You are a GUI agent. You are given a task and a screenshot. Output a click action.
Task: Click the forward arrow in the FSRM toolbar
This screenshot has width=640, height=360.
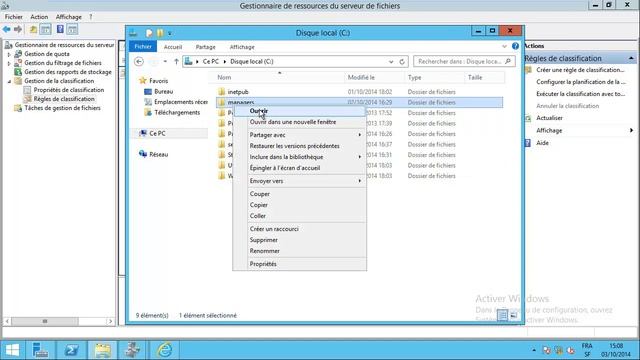[x=18, y=29]
